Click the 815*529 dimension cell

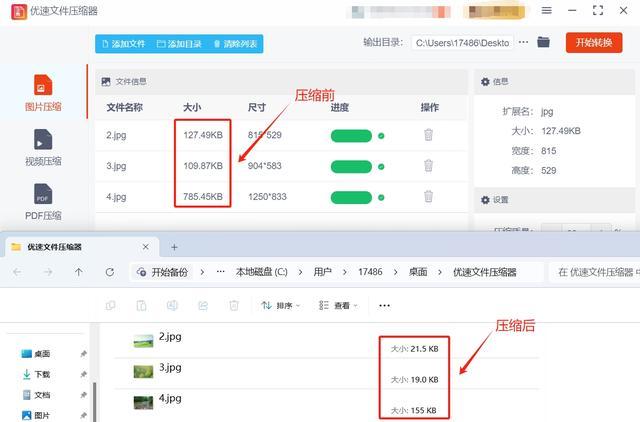[x=264, y=135]
